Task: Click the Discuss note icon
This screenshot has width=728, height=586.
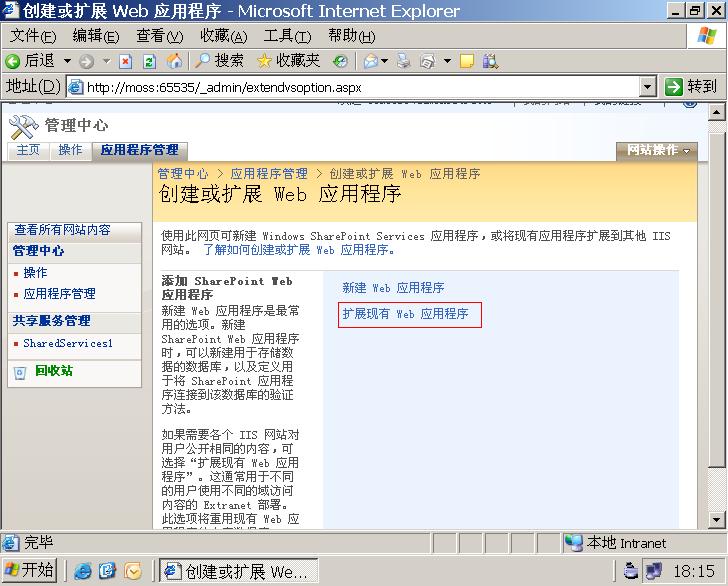Action: click(x=467, y=61)
